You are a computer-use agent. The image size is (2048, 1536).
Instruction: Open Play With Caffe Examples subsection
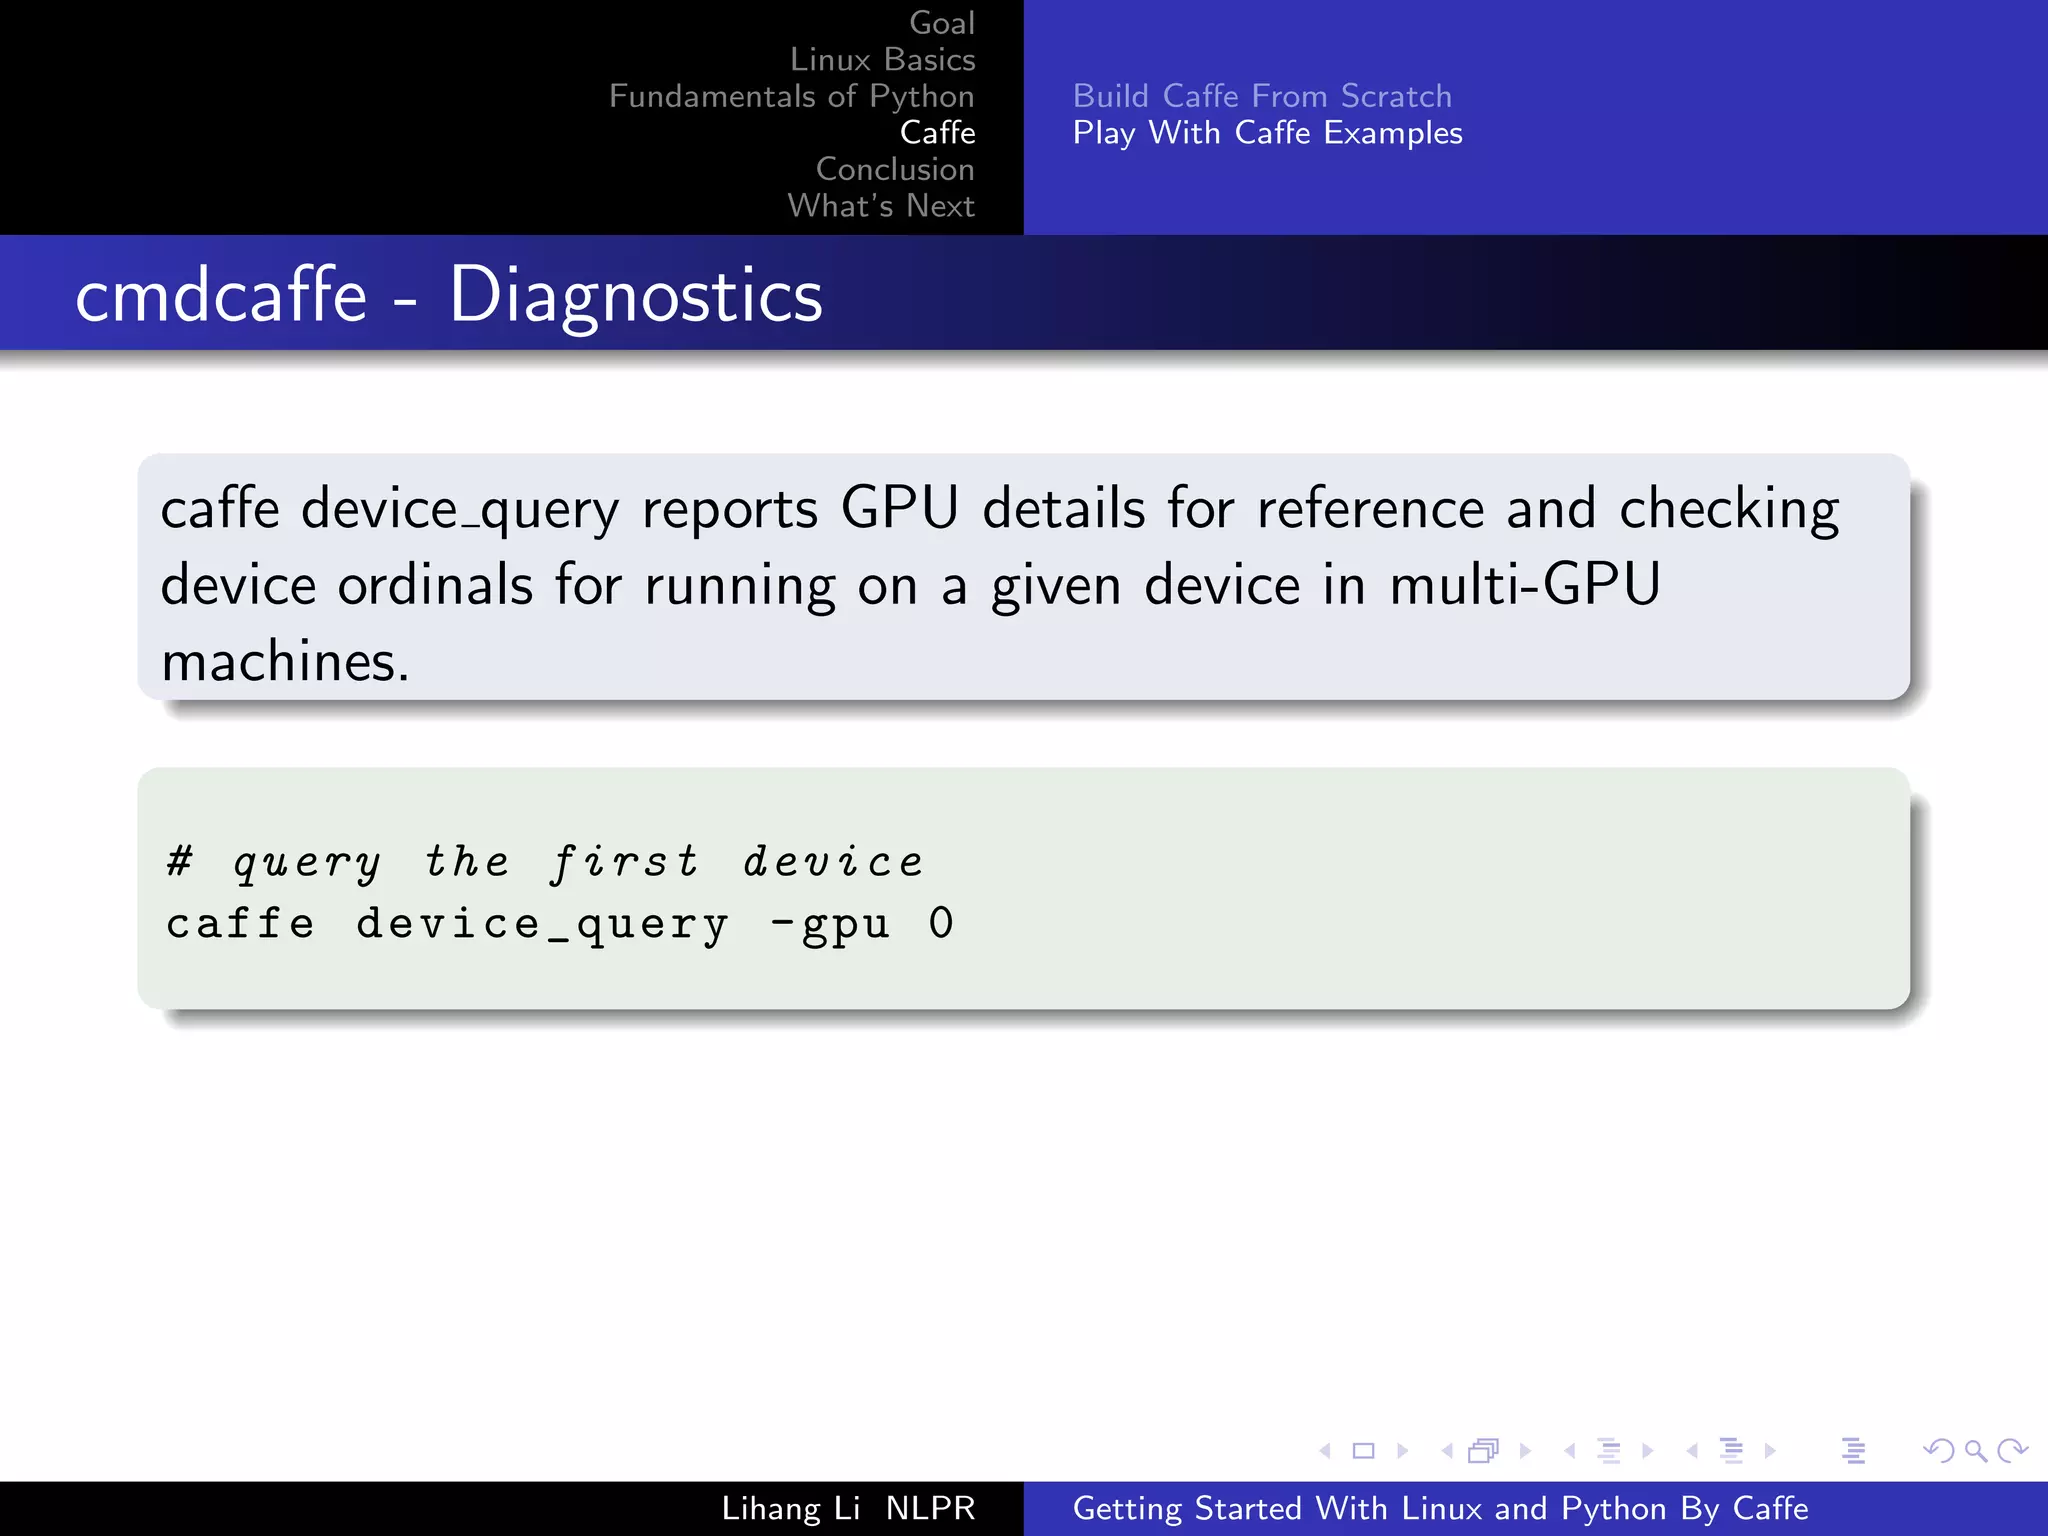point(1267,133)
